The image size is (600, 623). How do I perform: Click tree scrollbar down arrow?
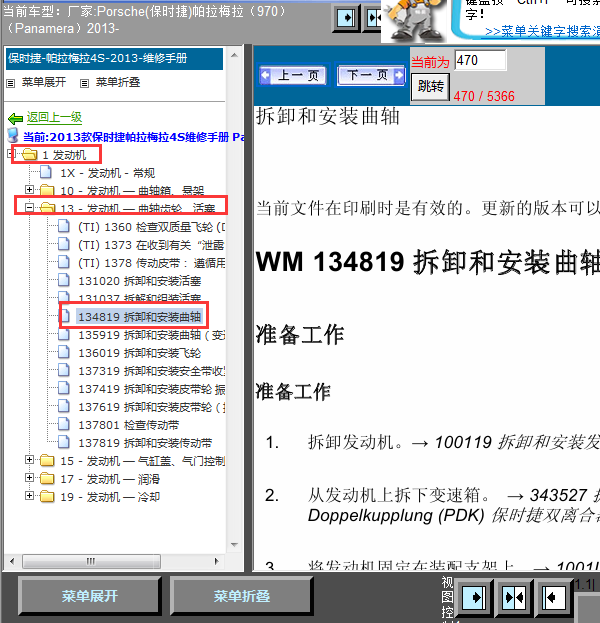[x=234, y=545]
